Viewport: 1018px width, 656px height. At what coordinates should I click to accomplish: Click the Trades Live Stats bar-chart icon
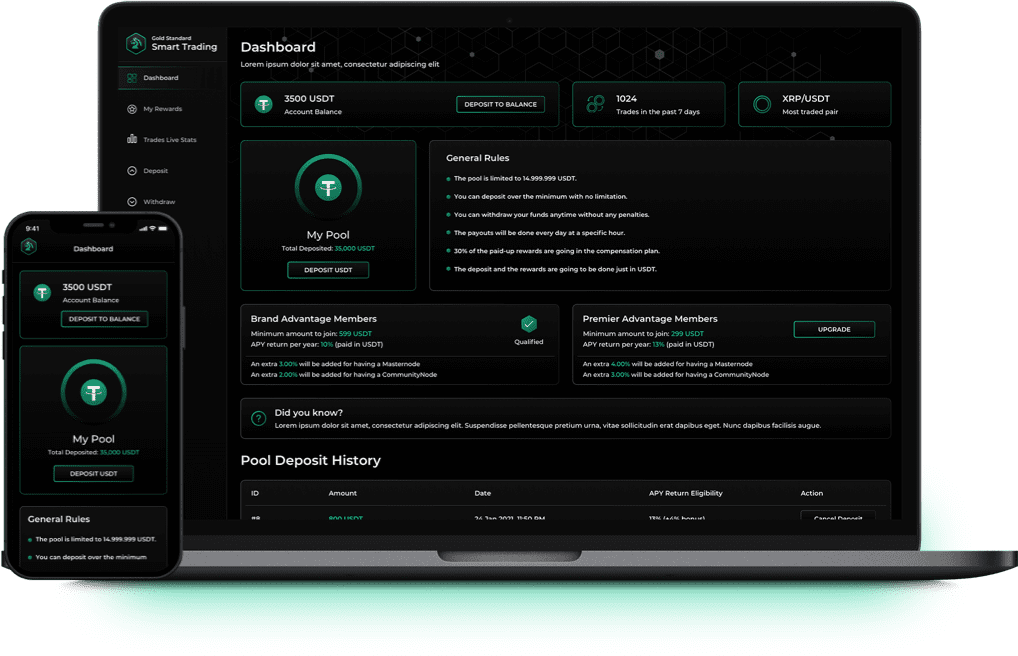(x=132, y=139)
